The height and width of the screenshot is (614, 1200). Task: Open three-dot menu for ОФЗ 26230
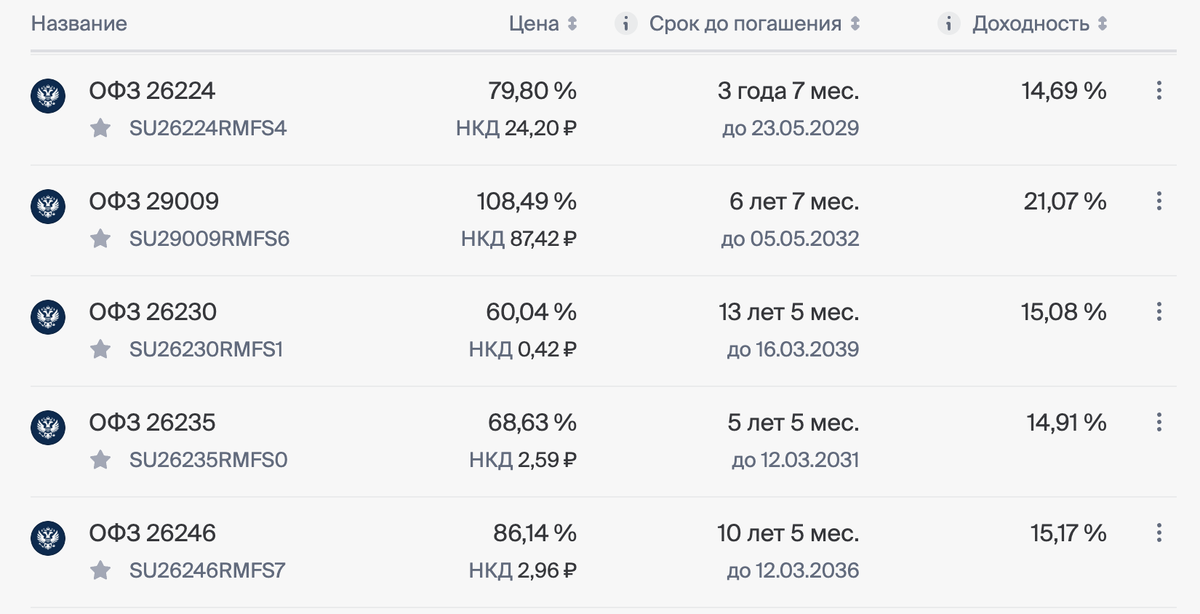coord(1159,312)
